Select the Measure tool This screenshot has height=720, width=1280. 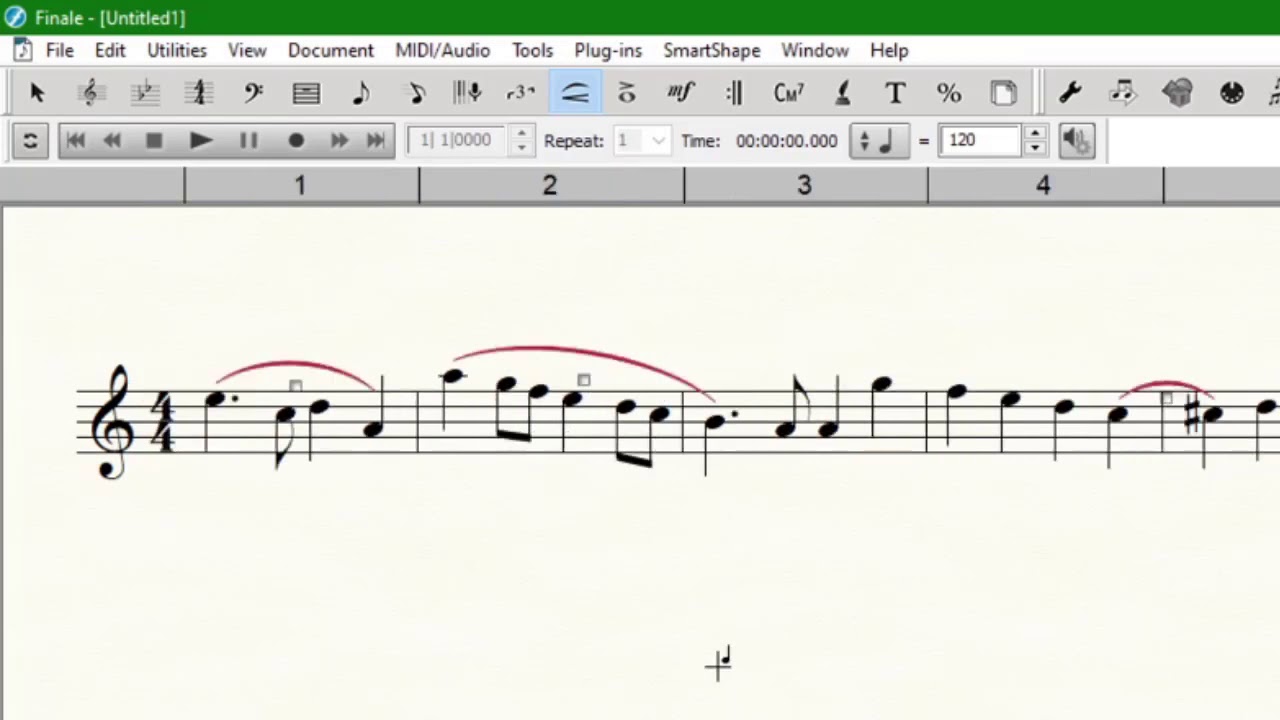point(306,93)
